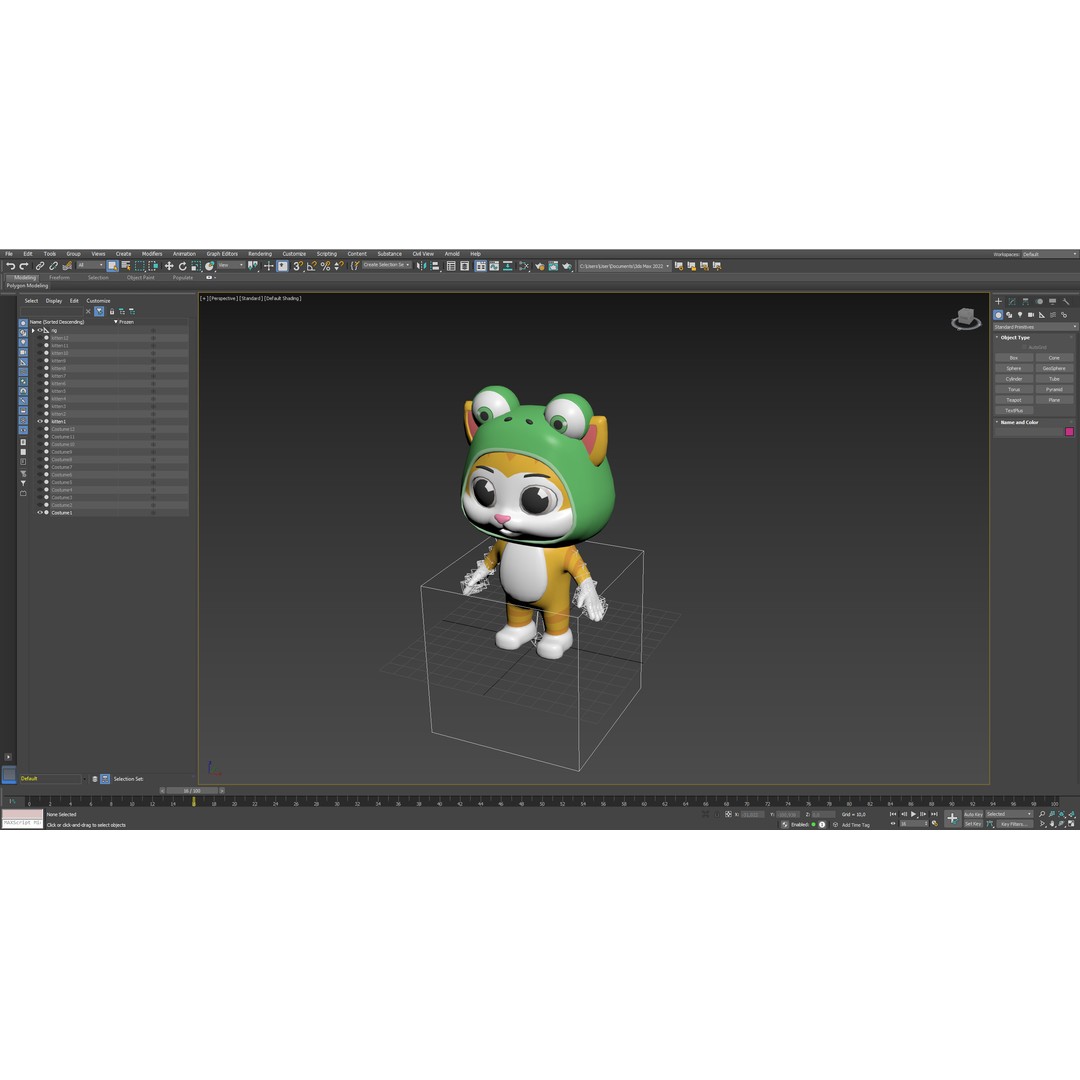Switch to the Utilities command panel
Image resolution: width=1080 pixels, height=1080 pixels.
click(x=1066, y=301)
